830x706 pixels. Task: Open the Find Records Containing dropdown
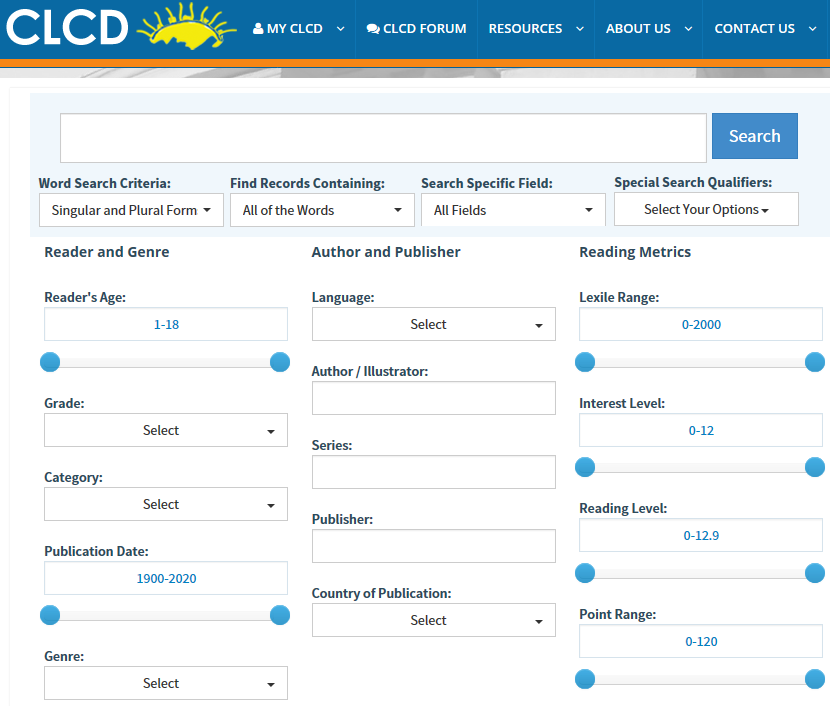[322, 210]
